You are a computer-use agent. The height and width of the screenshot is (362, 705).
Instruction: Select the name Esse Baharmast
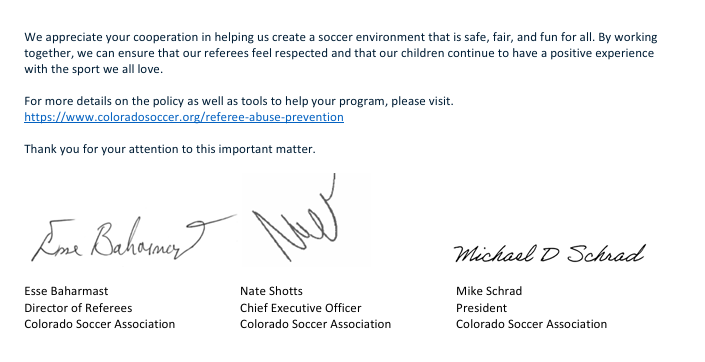pyautogui.click(x=66, y=291)
